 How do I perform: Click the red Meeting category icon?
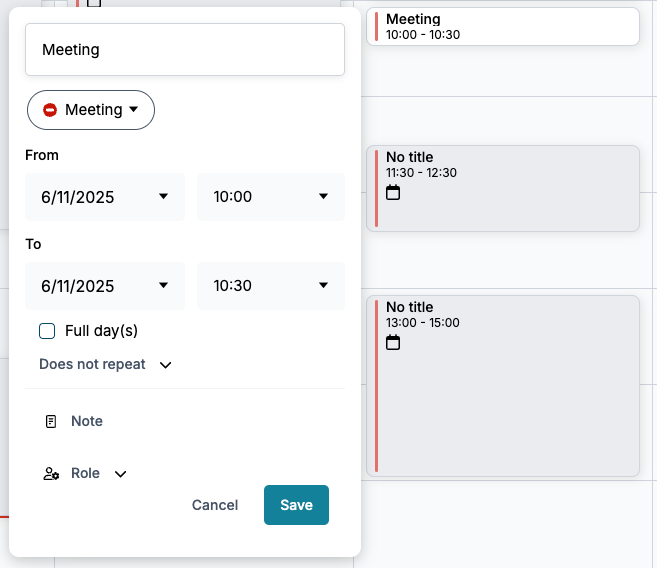pyautogui.click(x=50, y=110)
